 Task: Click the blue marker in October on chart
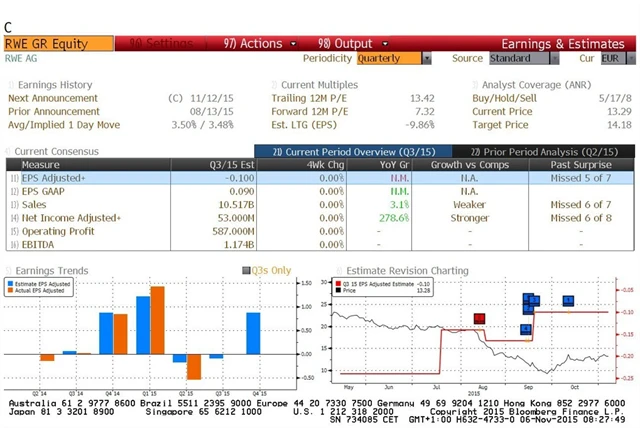coord(568,301)
